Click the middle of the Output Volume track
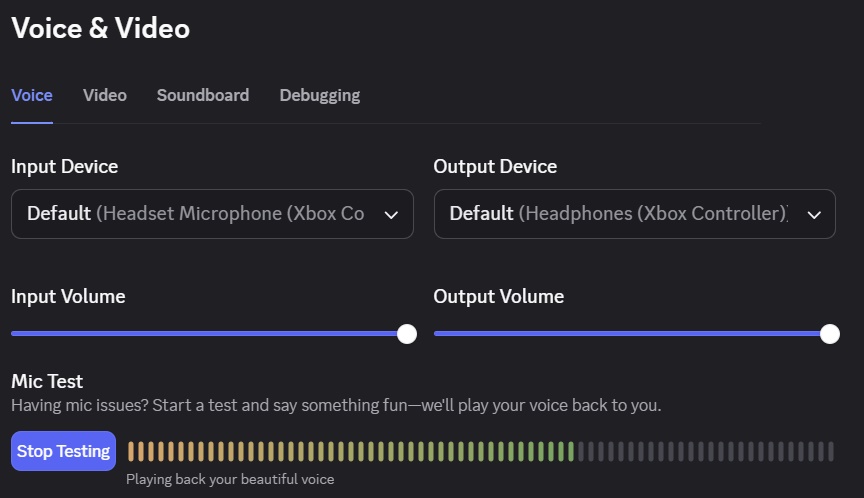The width and height of the screenshot is (864, 498). coord(632,334)
